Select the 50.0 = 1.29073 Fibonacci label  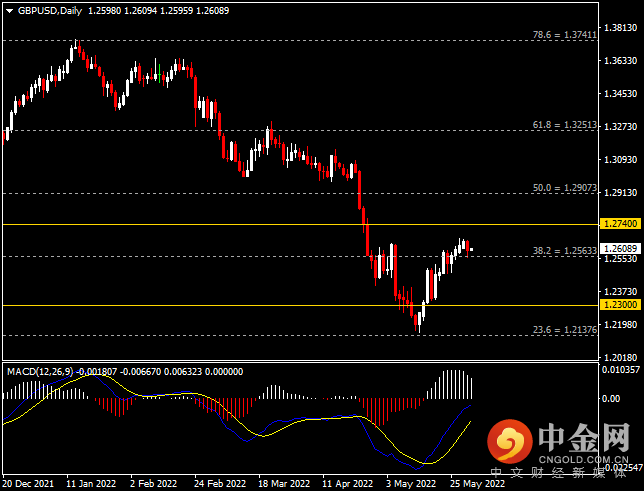pyautogui.click(x=565, y=188)
